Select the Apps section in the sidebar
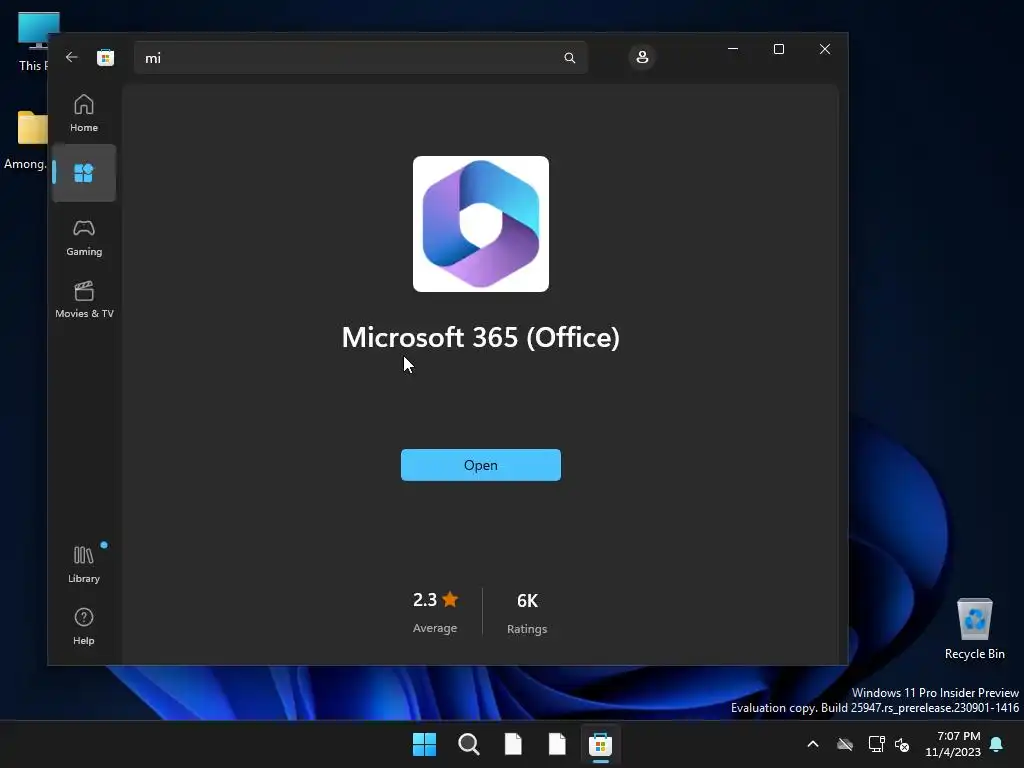Screen dimensions: 1024x768 pyautogui.click(x=84, y=173)
